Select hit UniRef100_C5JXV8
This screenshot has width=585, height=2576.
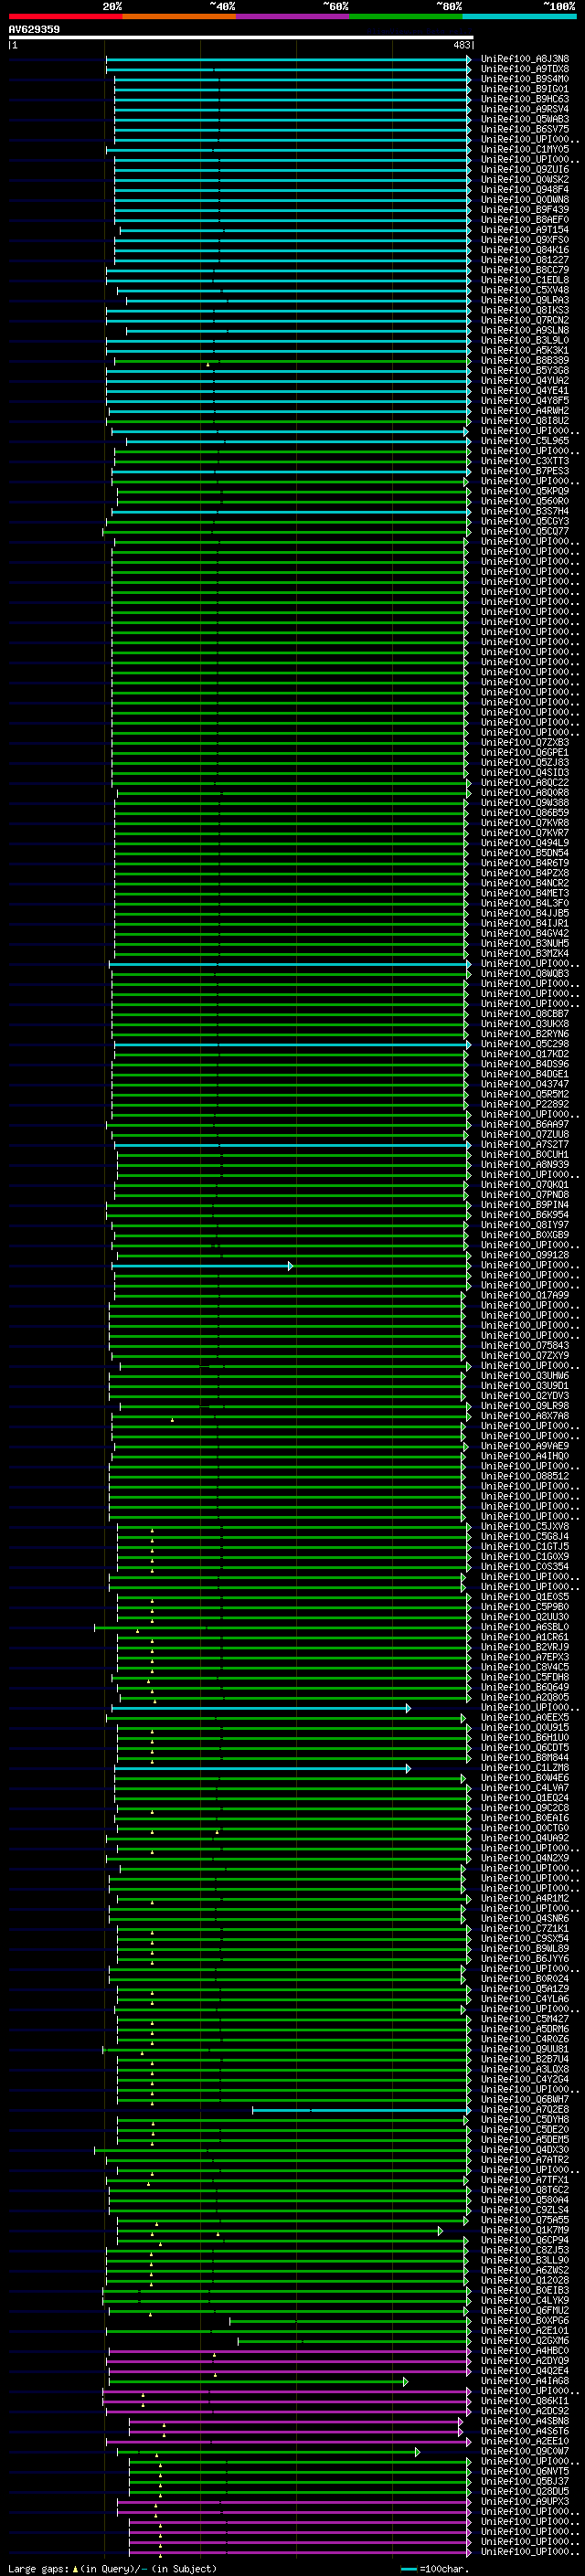pyautogui.click(x=525, y=1526)
